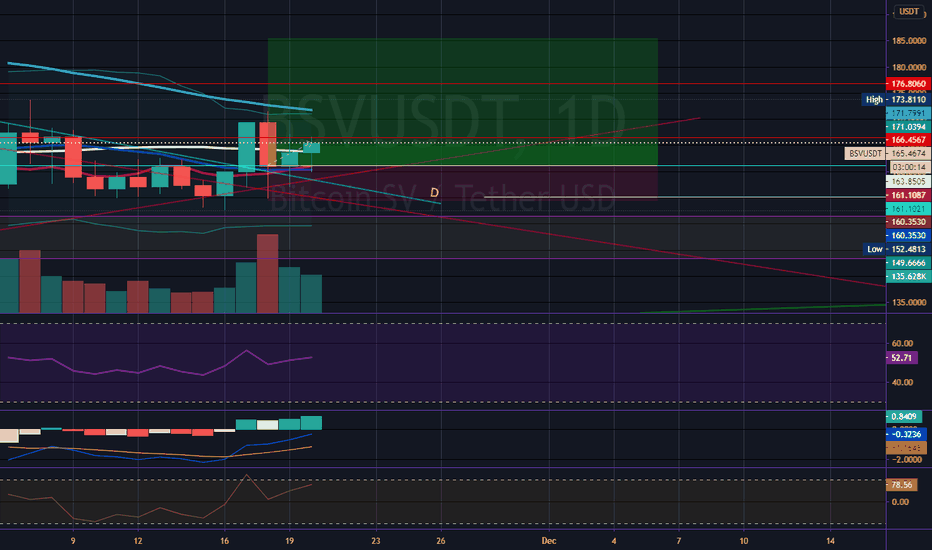This screenshot has height=550, width=932.
Task: Click the 171.0394 price tag
Action: (x=908, y=127)
